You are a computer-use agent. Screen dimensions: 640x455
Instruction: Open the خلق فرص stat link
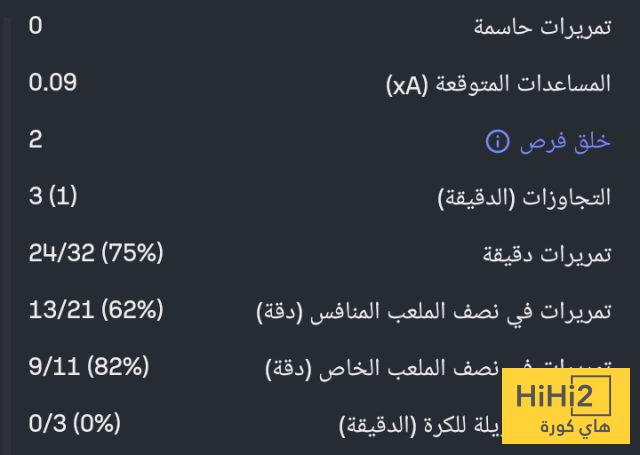565,142
